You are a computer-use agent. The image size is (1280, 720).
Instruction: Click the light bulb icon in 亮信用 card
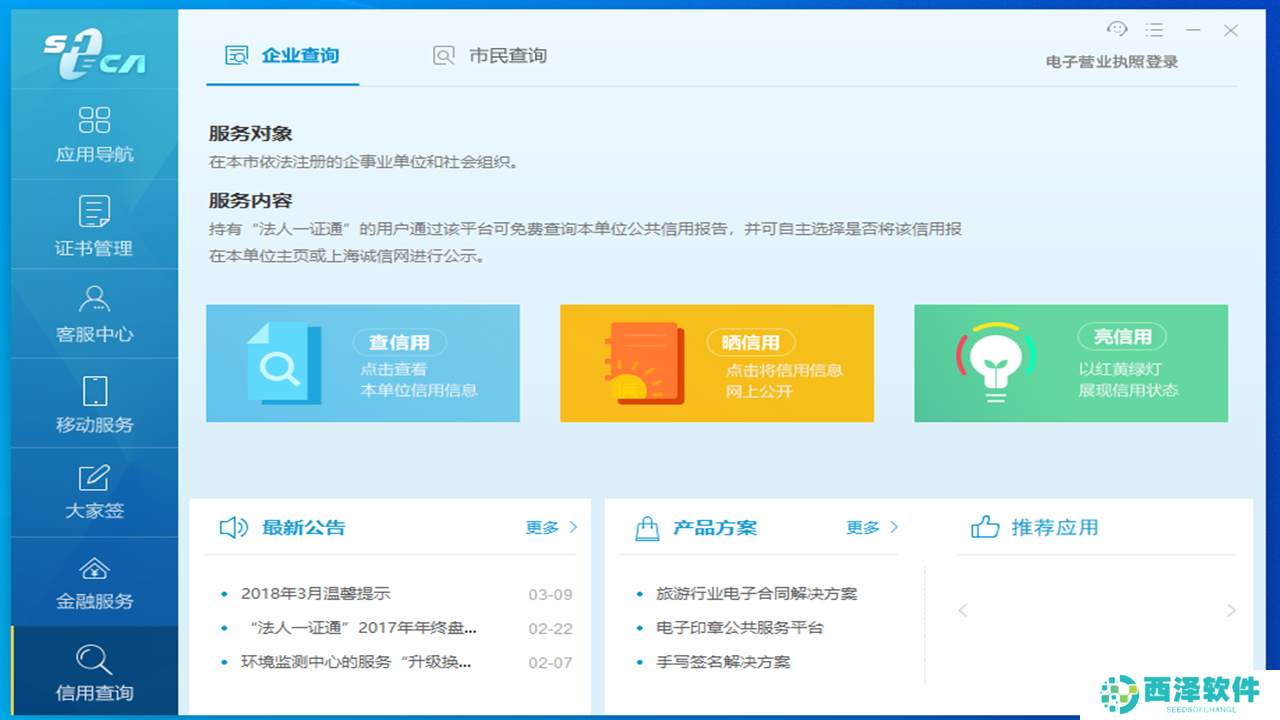click(x=995, y=362)
